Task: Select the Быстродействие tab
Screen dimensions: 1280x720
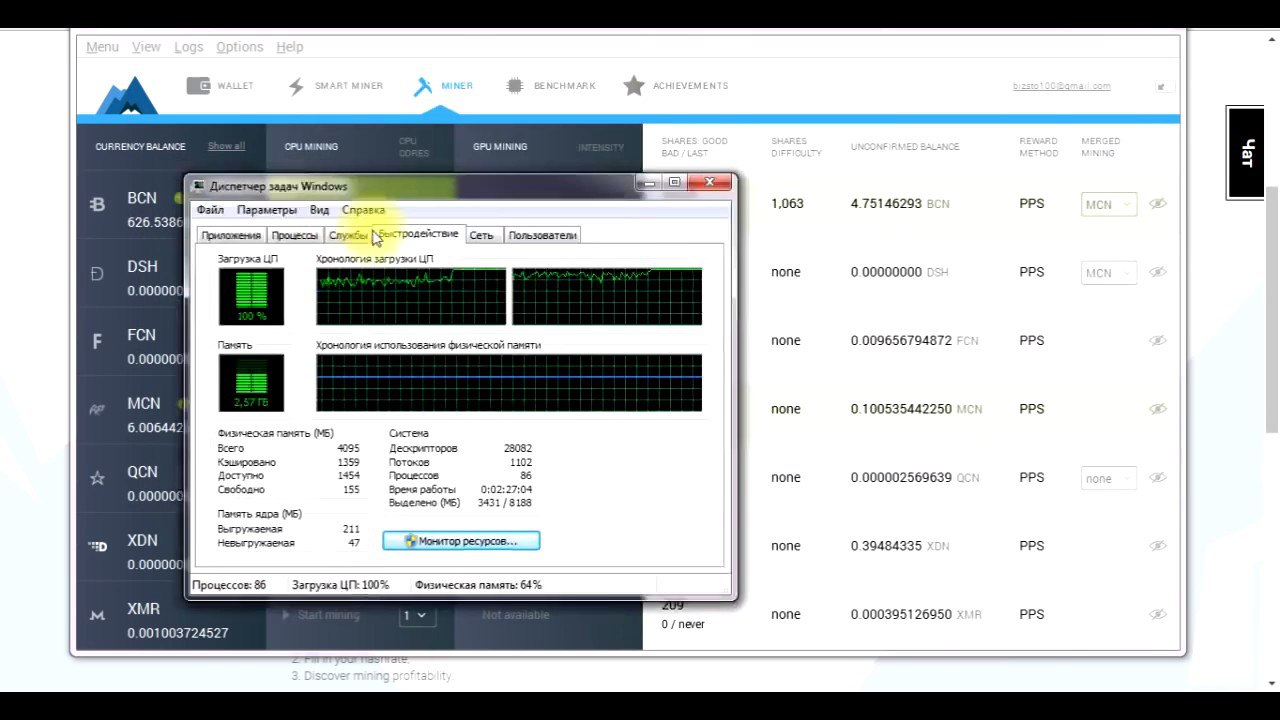Action: point(419,233)
